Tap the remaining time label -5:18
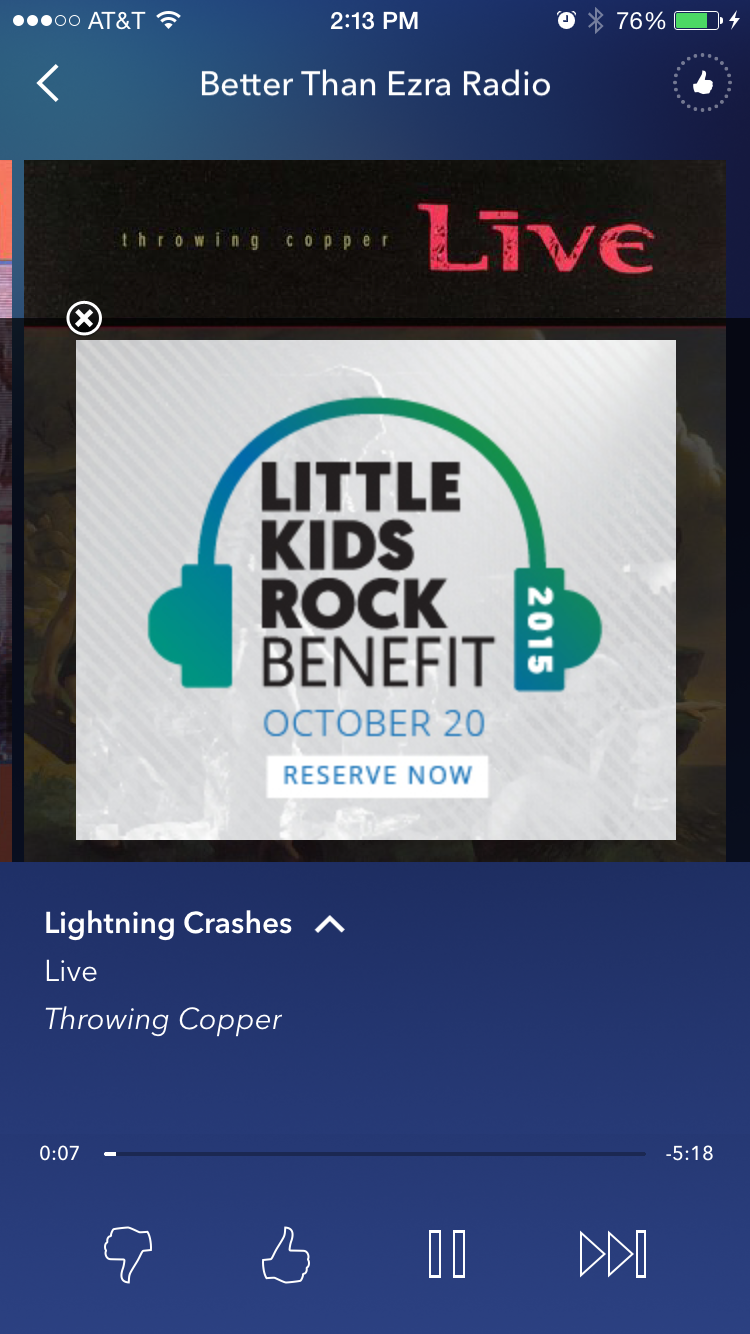Image resolution: width=750 pixels, height=1334 pixels. [689, 1153]
